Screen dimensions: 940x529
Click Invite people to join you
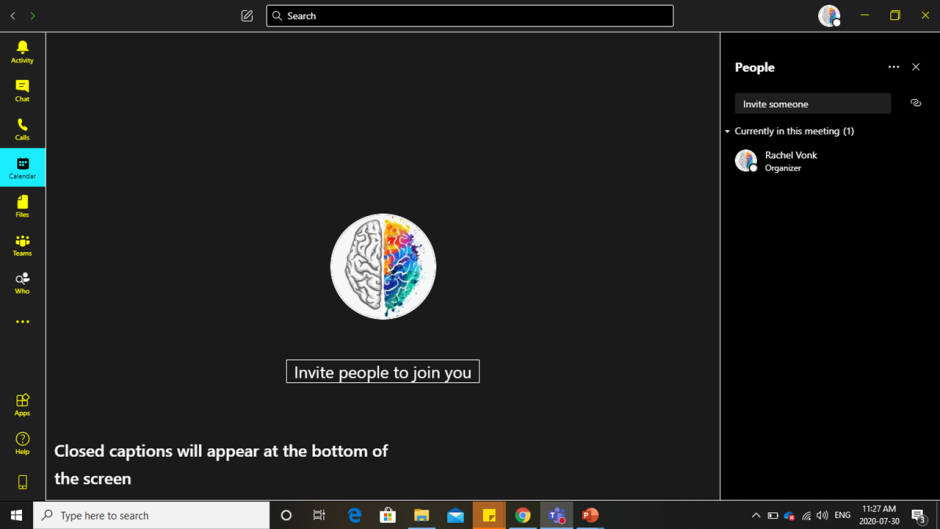[382, 372]
